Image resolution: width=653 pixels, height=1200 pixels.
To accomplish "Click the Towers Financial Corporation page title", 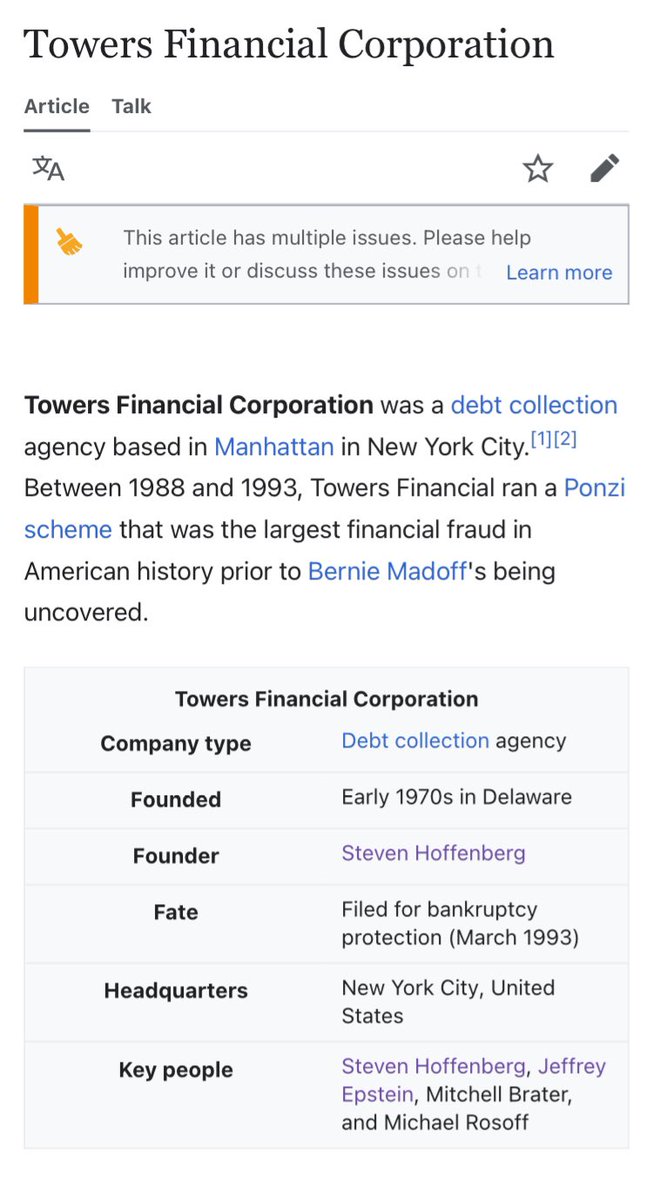I will (289, 44).
